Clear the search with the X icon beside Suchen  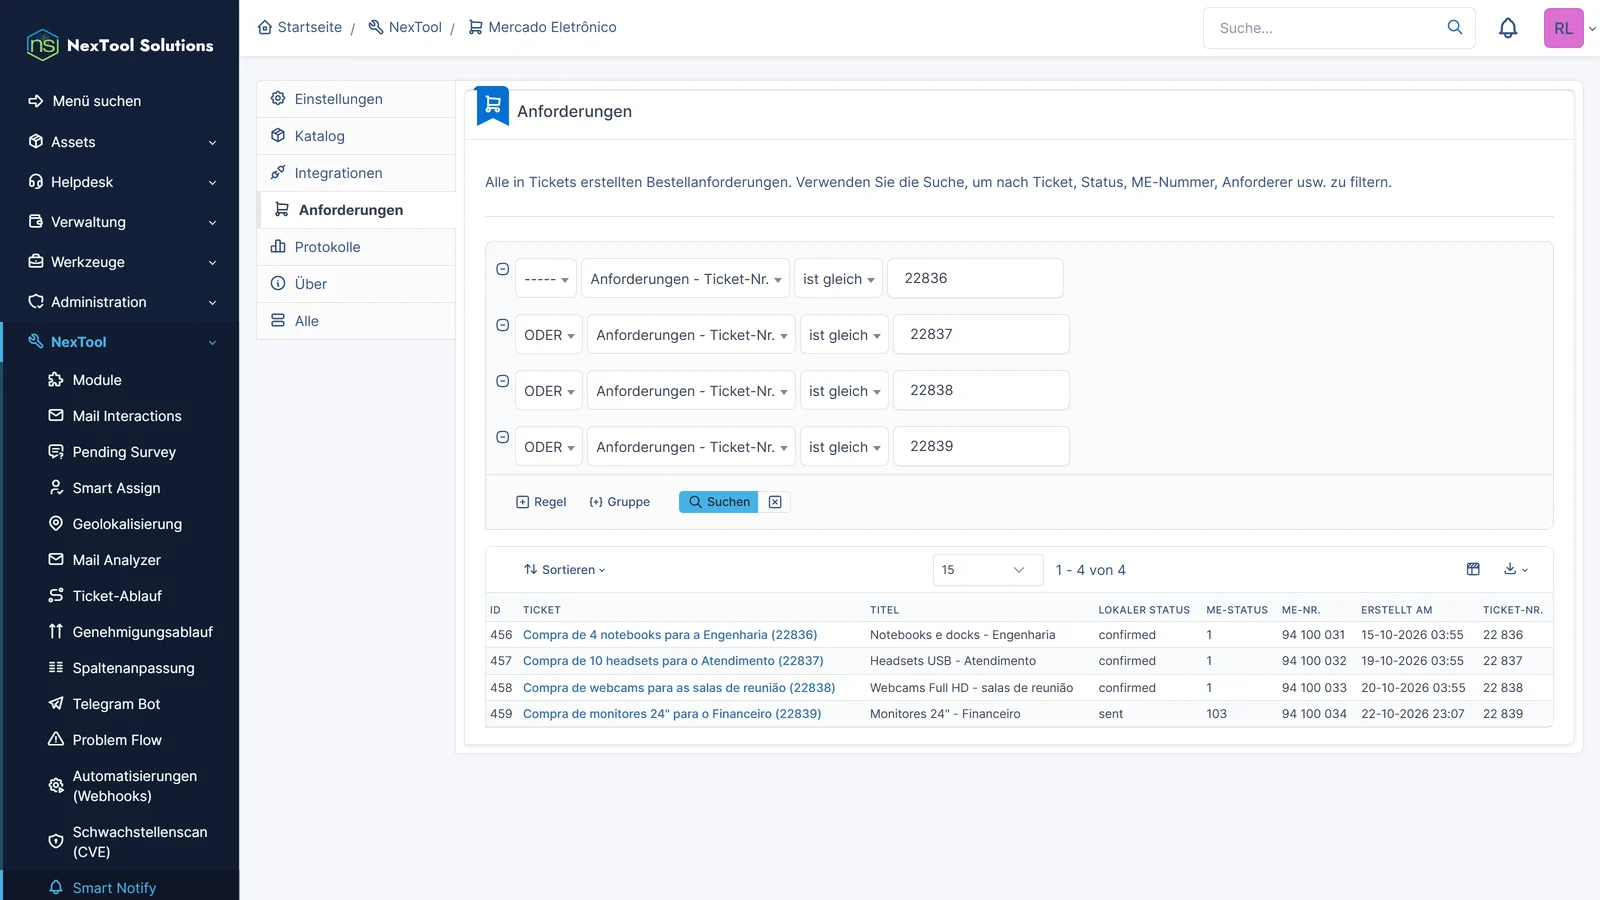pyautogui.click(x=775, y=502)
